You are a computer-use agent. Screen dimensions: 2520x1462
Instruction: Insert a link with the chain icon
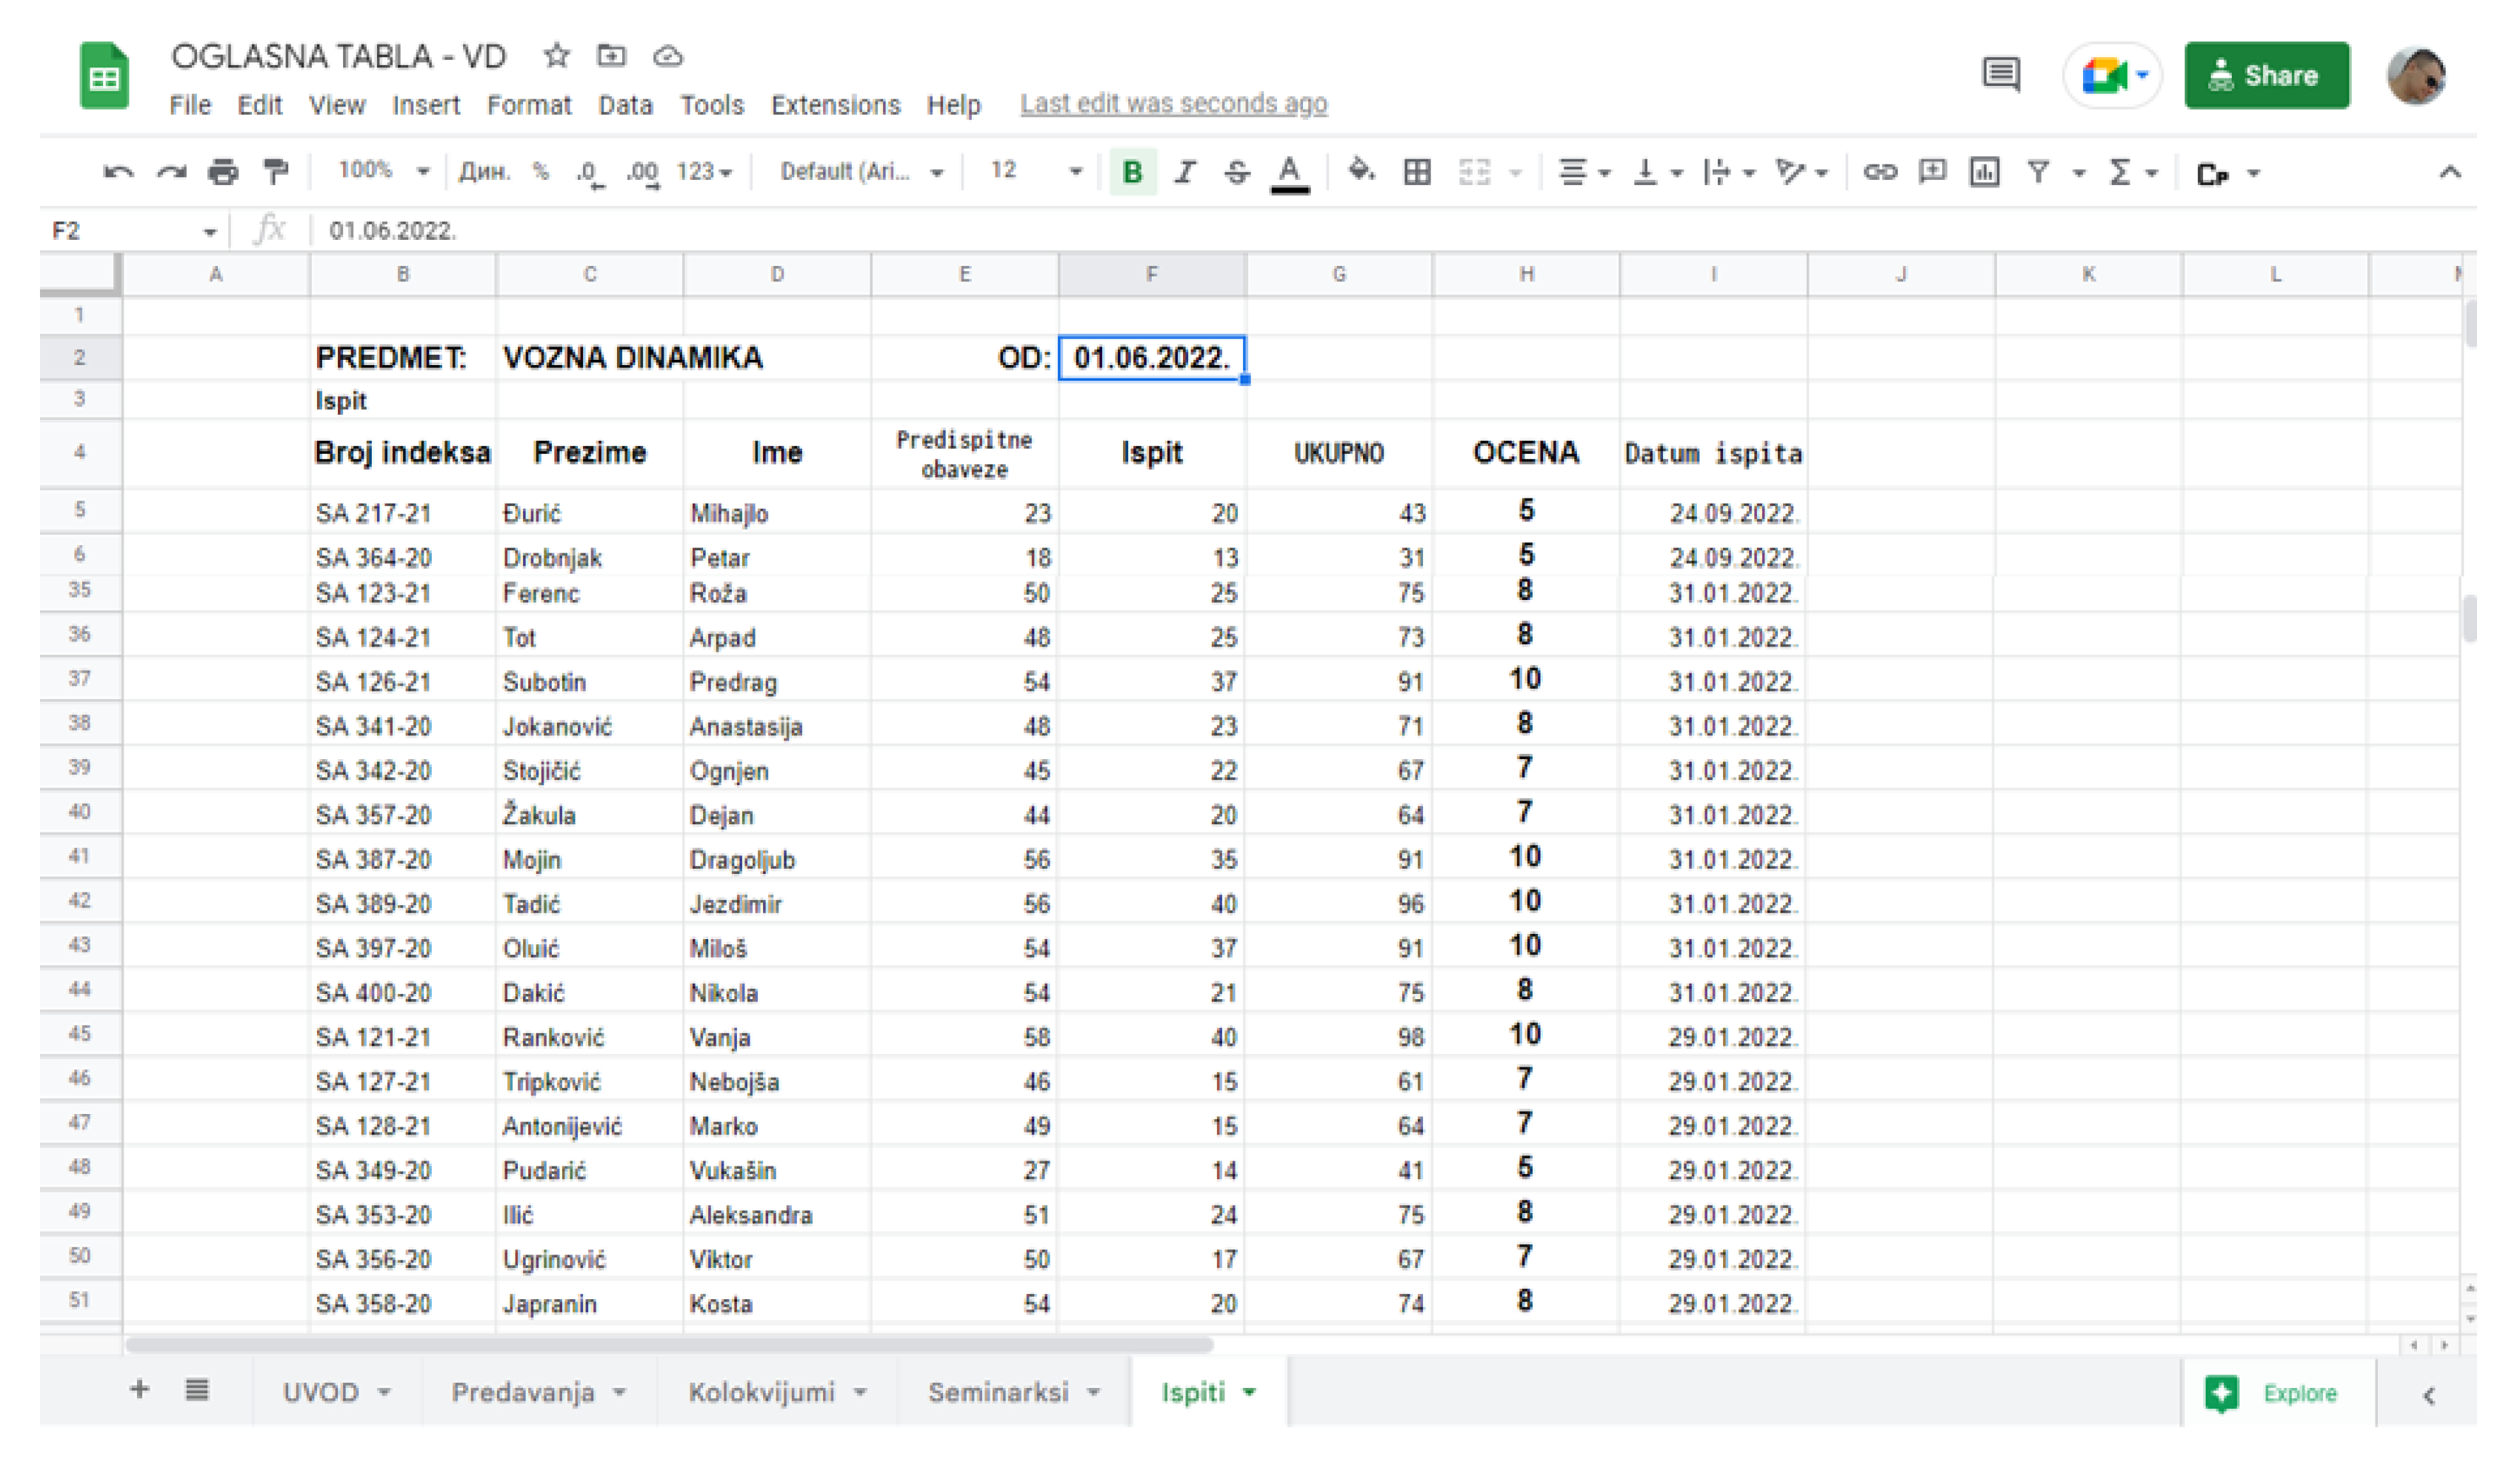pos(1879,173)
